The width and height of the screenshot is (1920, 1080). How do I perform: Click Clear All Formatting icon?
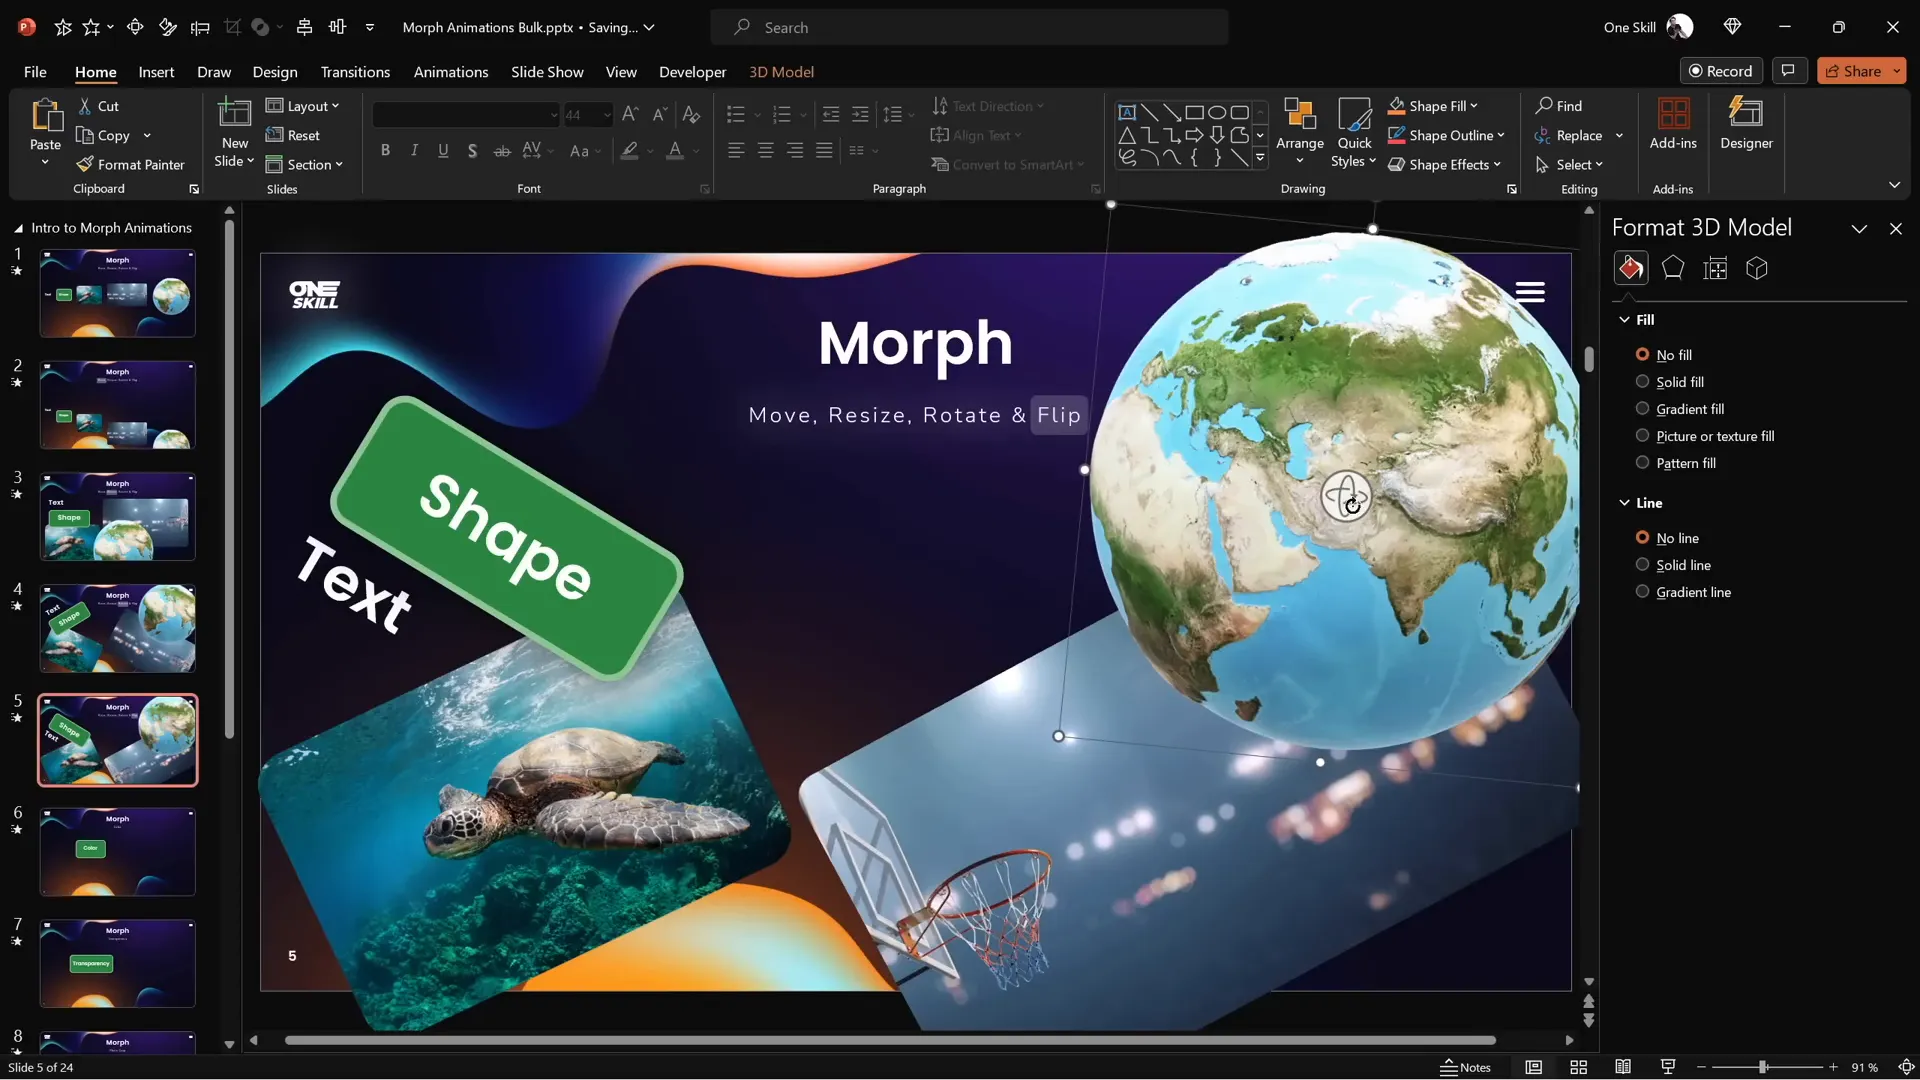691,115
